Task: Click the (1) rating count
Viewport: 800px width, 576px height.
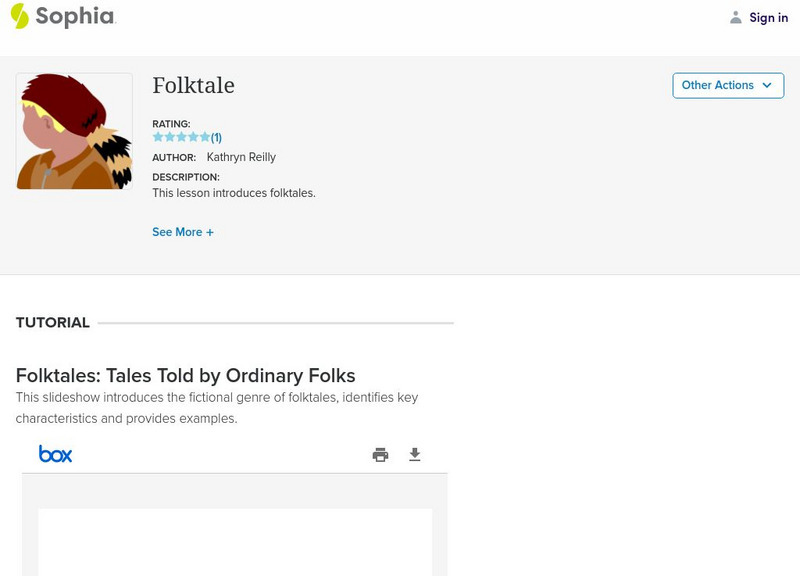Action: pyautogui.click(x=216, y=137)
